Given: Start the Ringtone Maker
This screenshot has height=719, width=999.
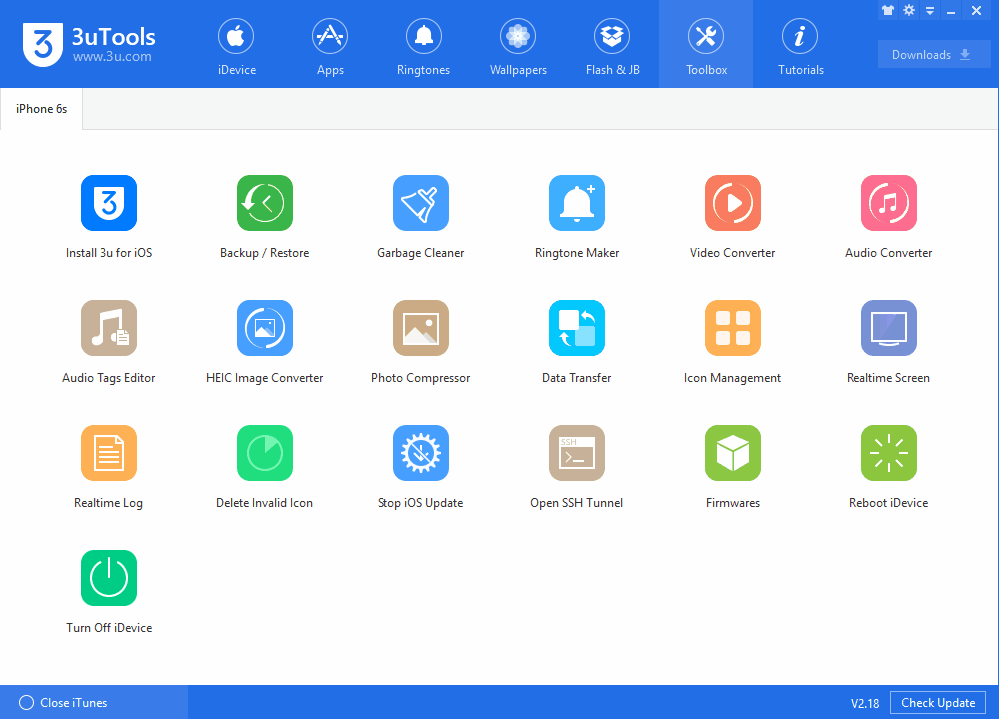Looking at the screenshot, I should pyautogui.click(x=577, y=203).
